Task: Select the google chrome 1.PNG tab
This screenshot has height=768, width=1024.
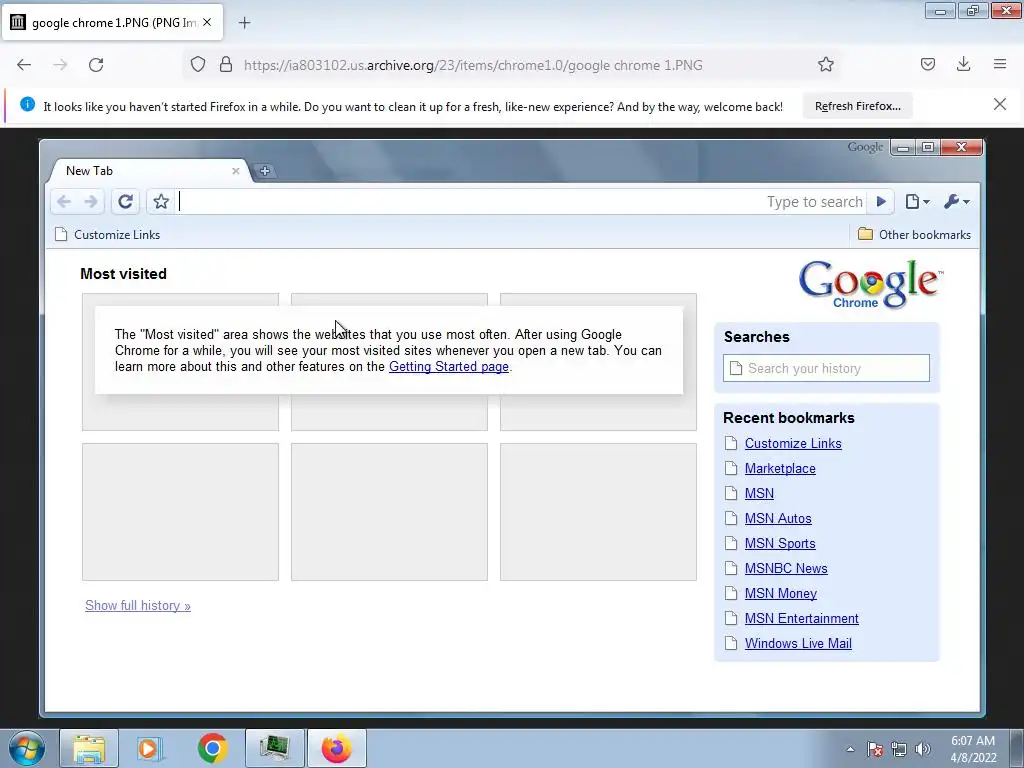Action: pos(112,23)
